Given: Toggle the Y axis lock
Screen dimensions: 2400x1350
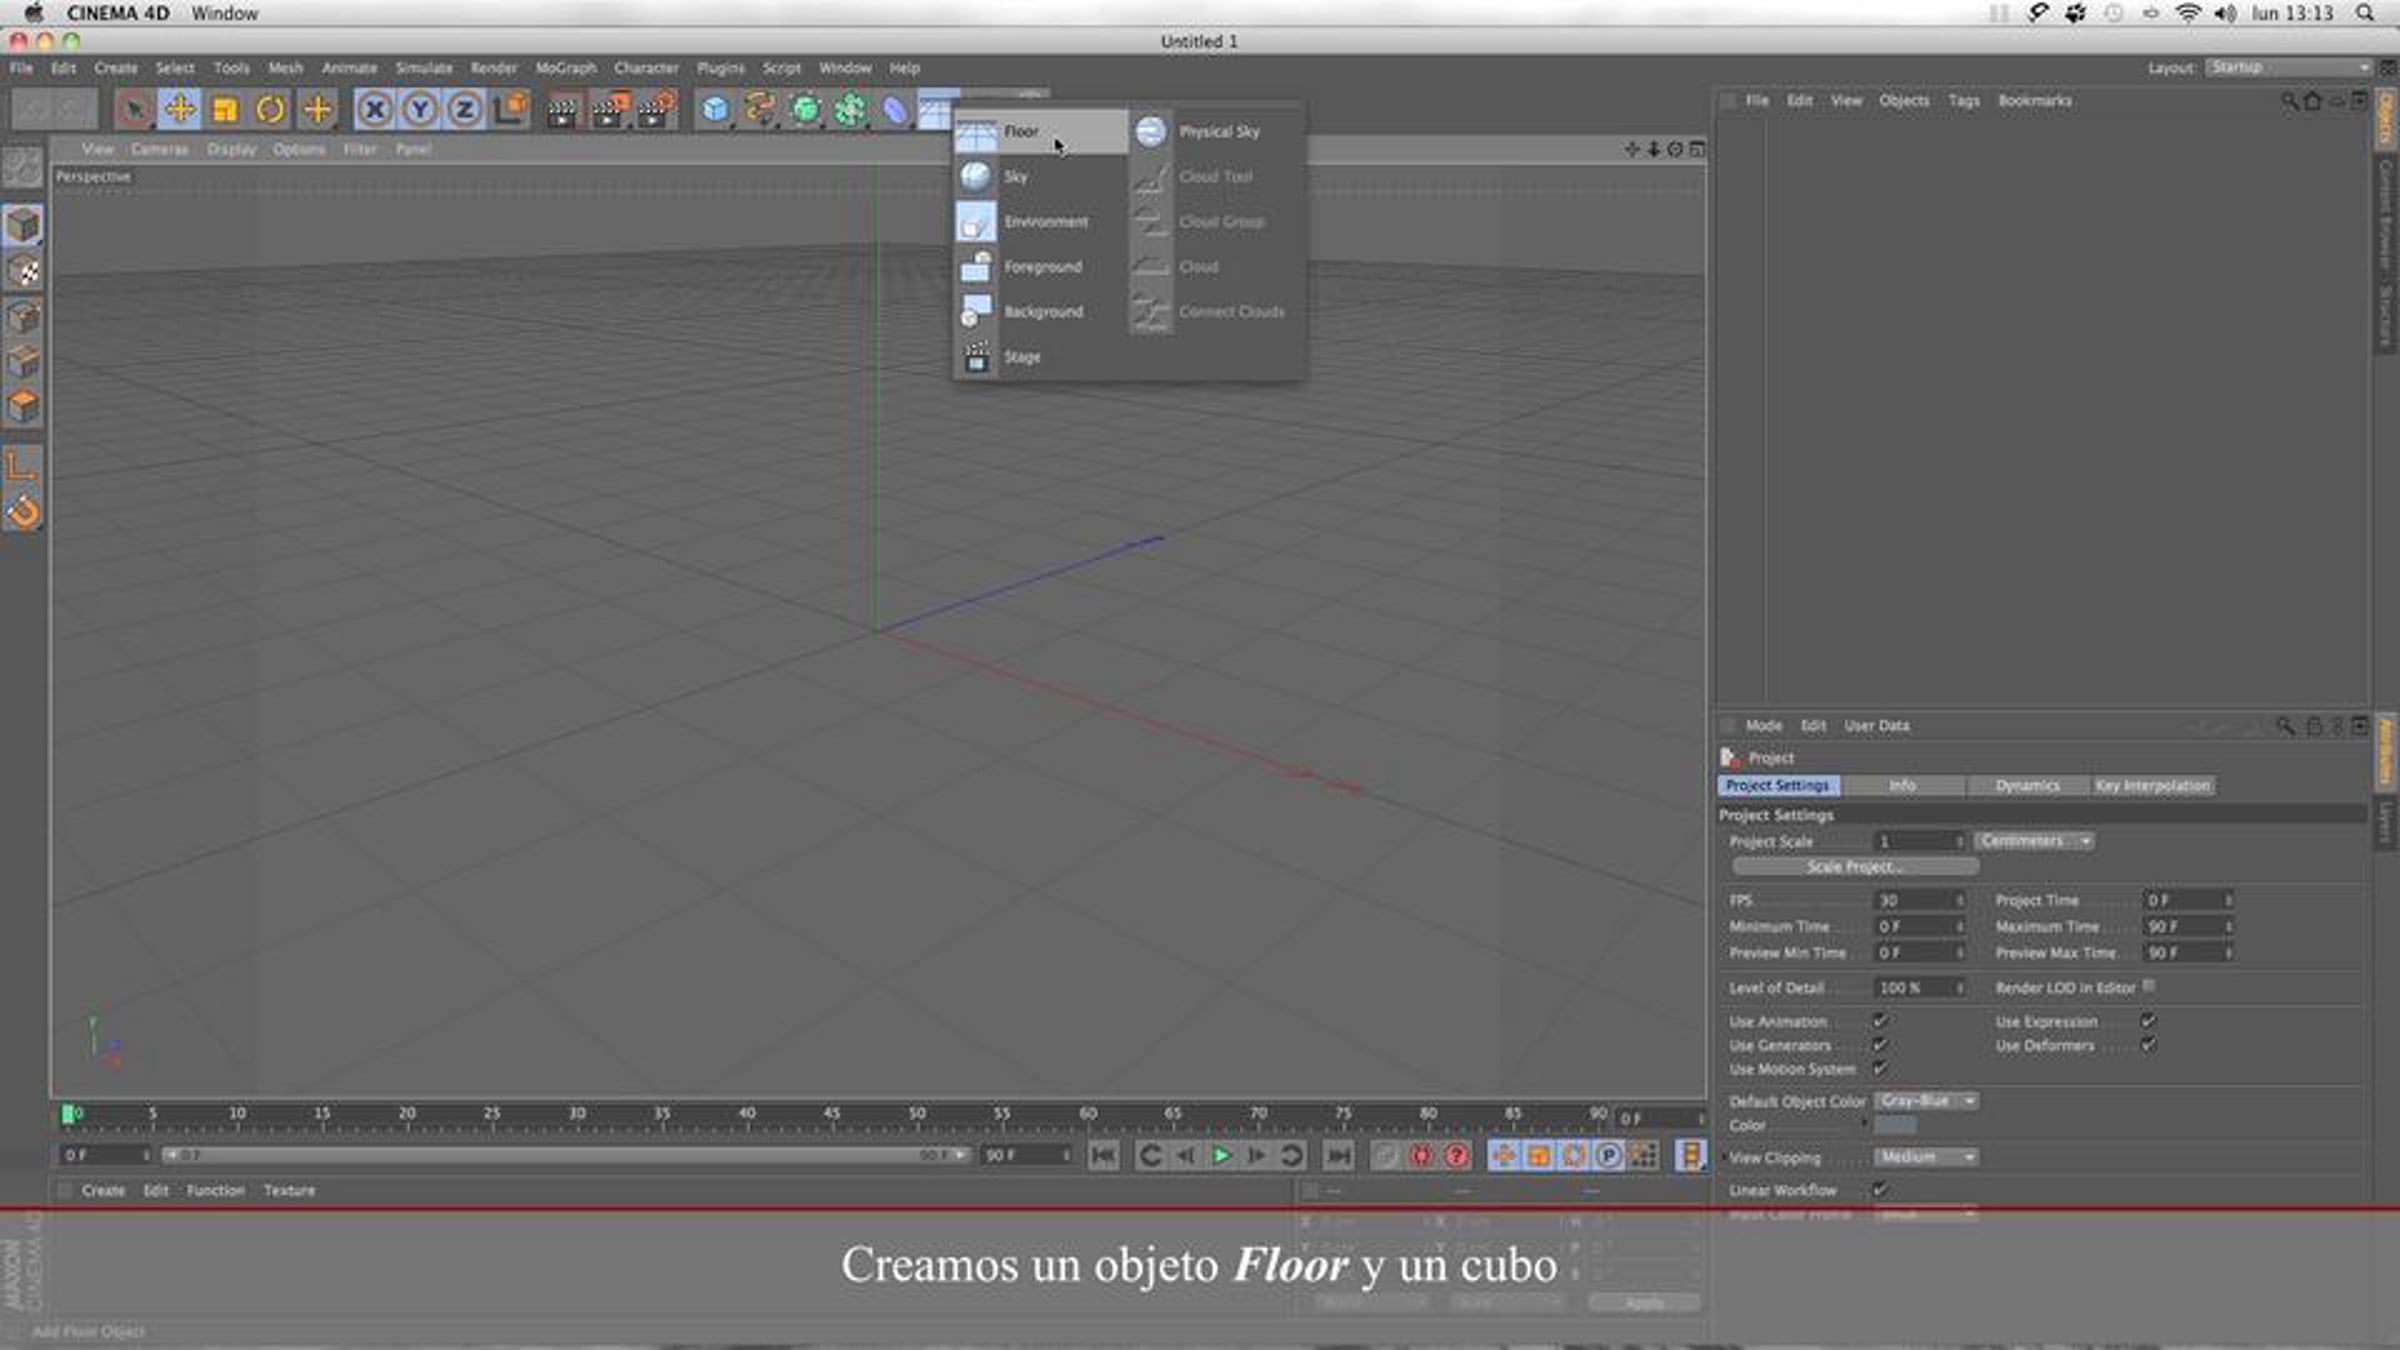Looking at the screenshot, I should point(420,109).
